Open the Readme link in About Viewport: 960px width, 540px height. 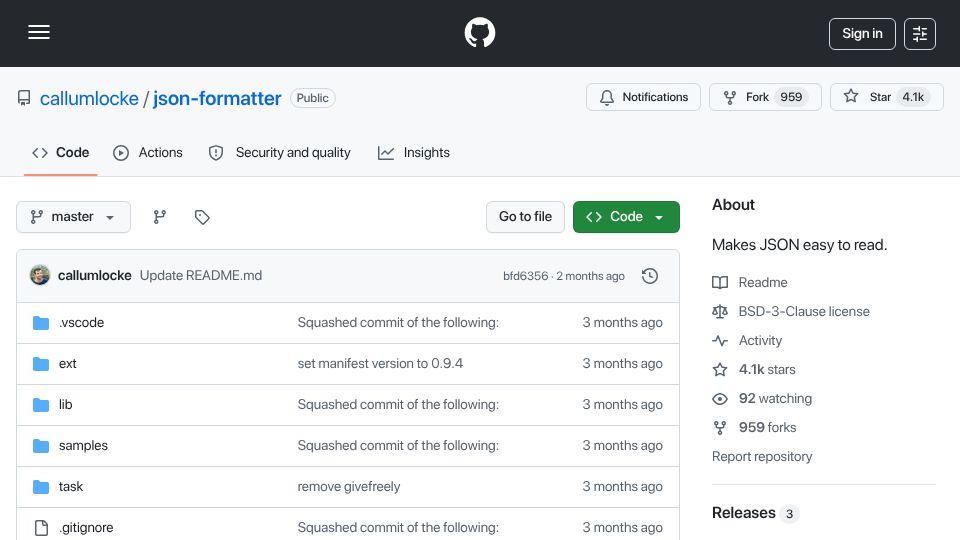tap(763, 282)
